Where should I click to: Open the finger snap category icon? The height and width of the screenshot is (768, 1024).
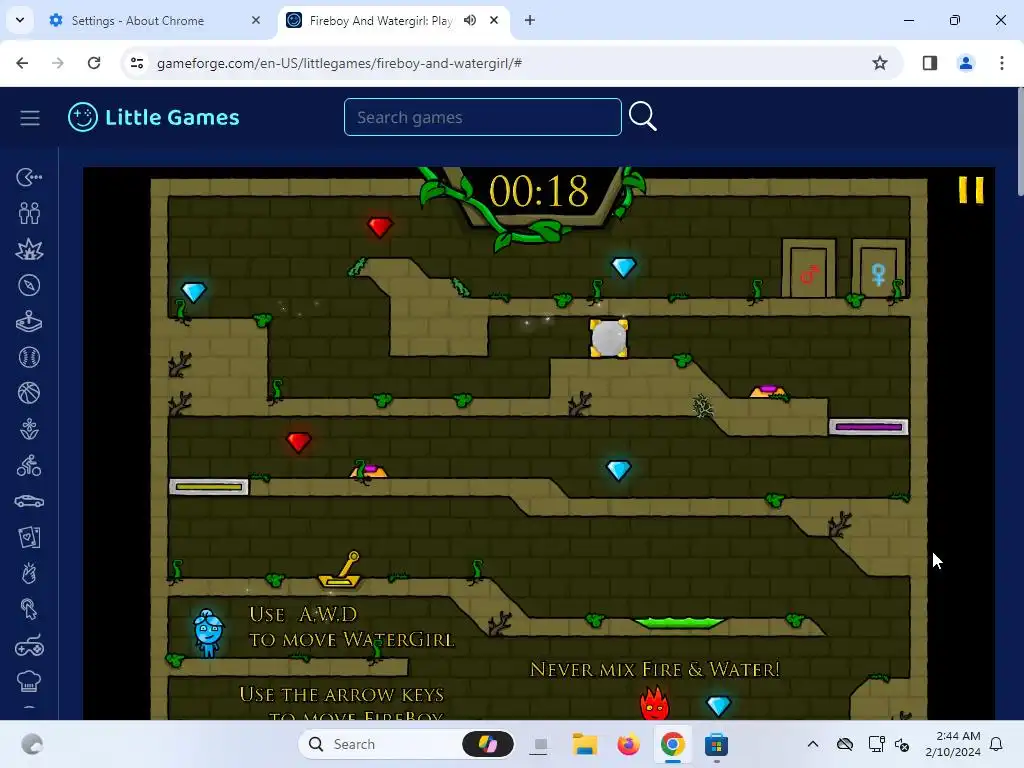tap(29, 573)
